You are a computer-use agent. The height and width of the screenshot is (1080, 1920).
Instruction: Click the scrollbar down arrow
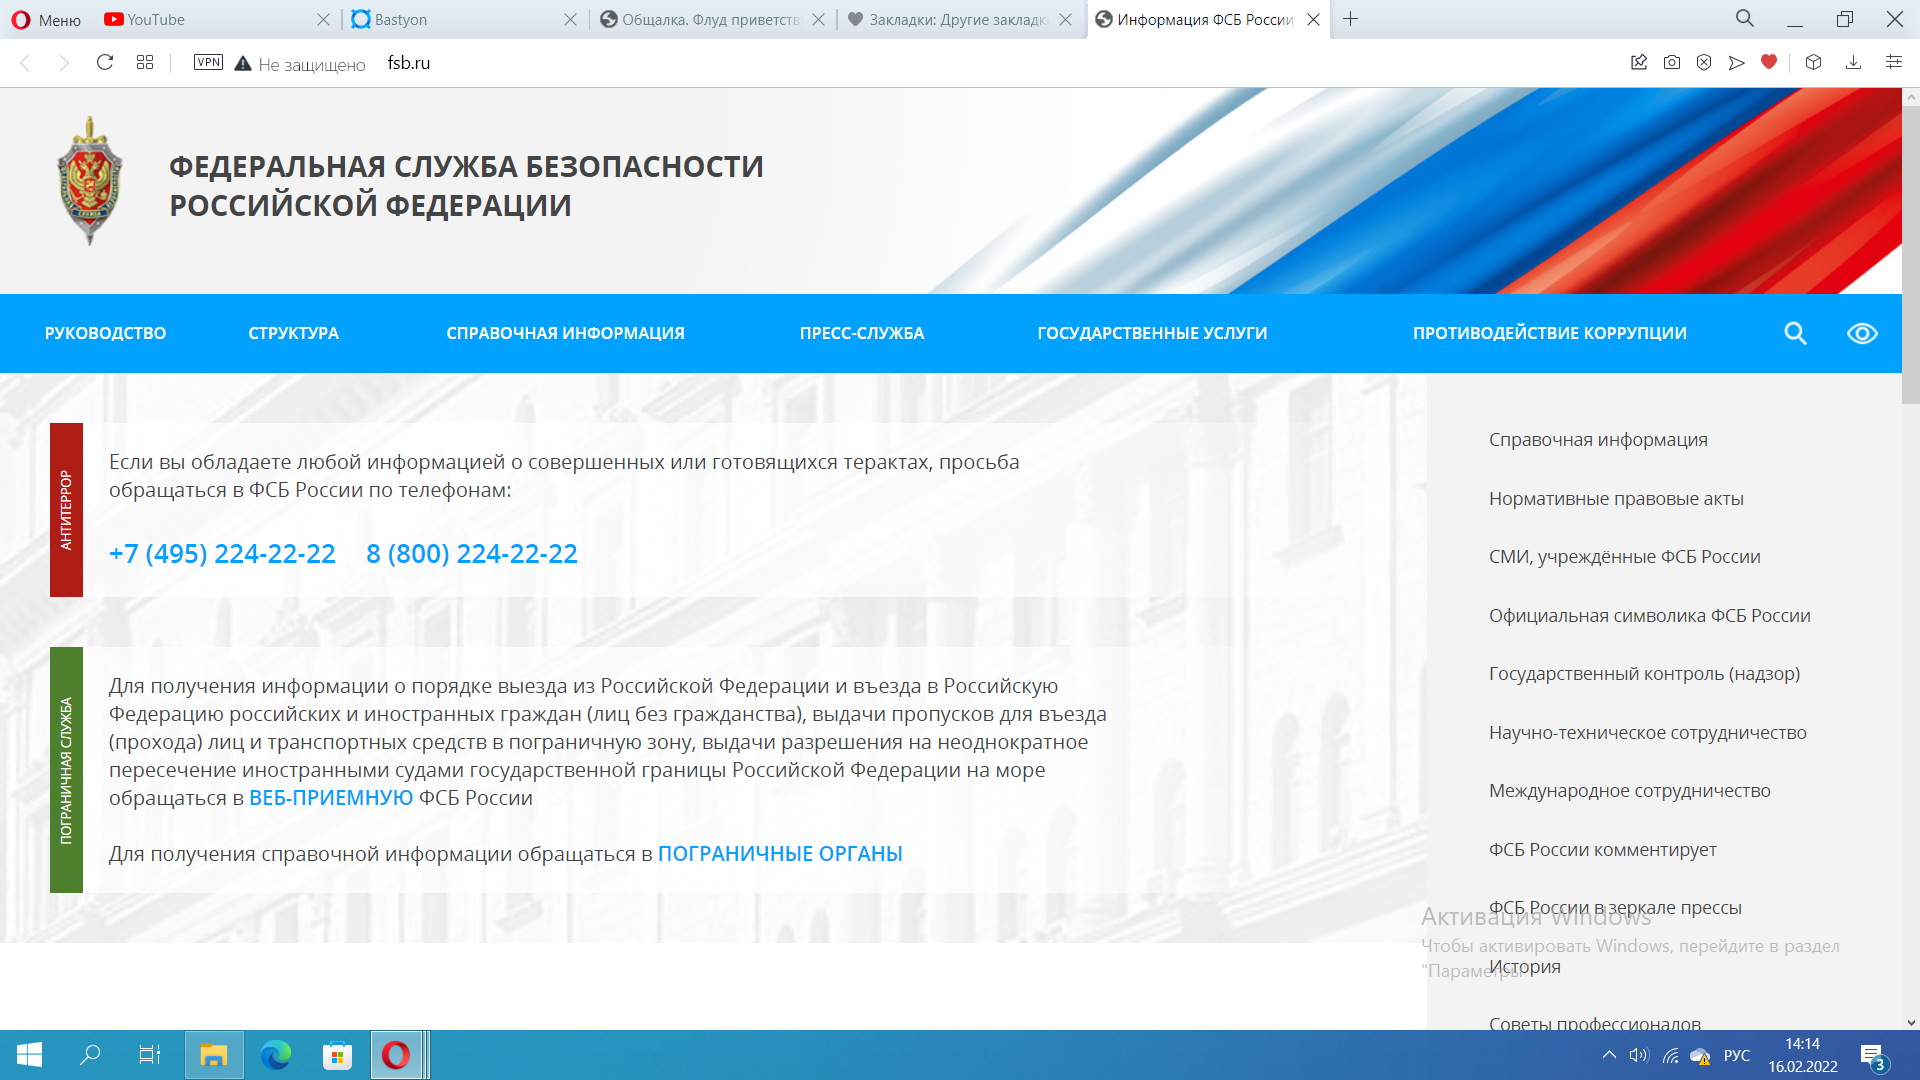(1911, 1022)
